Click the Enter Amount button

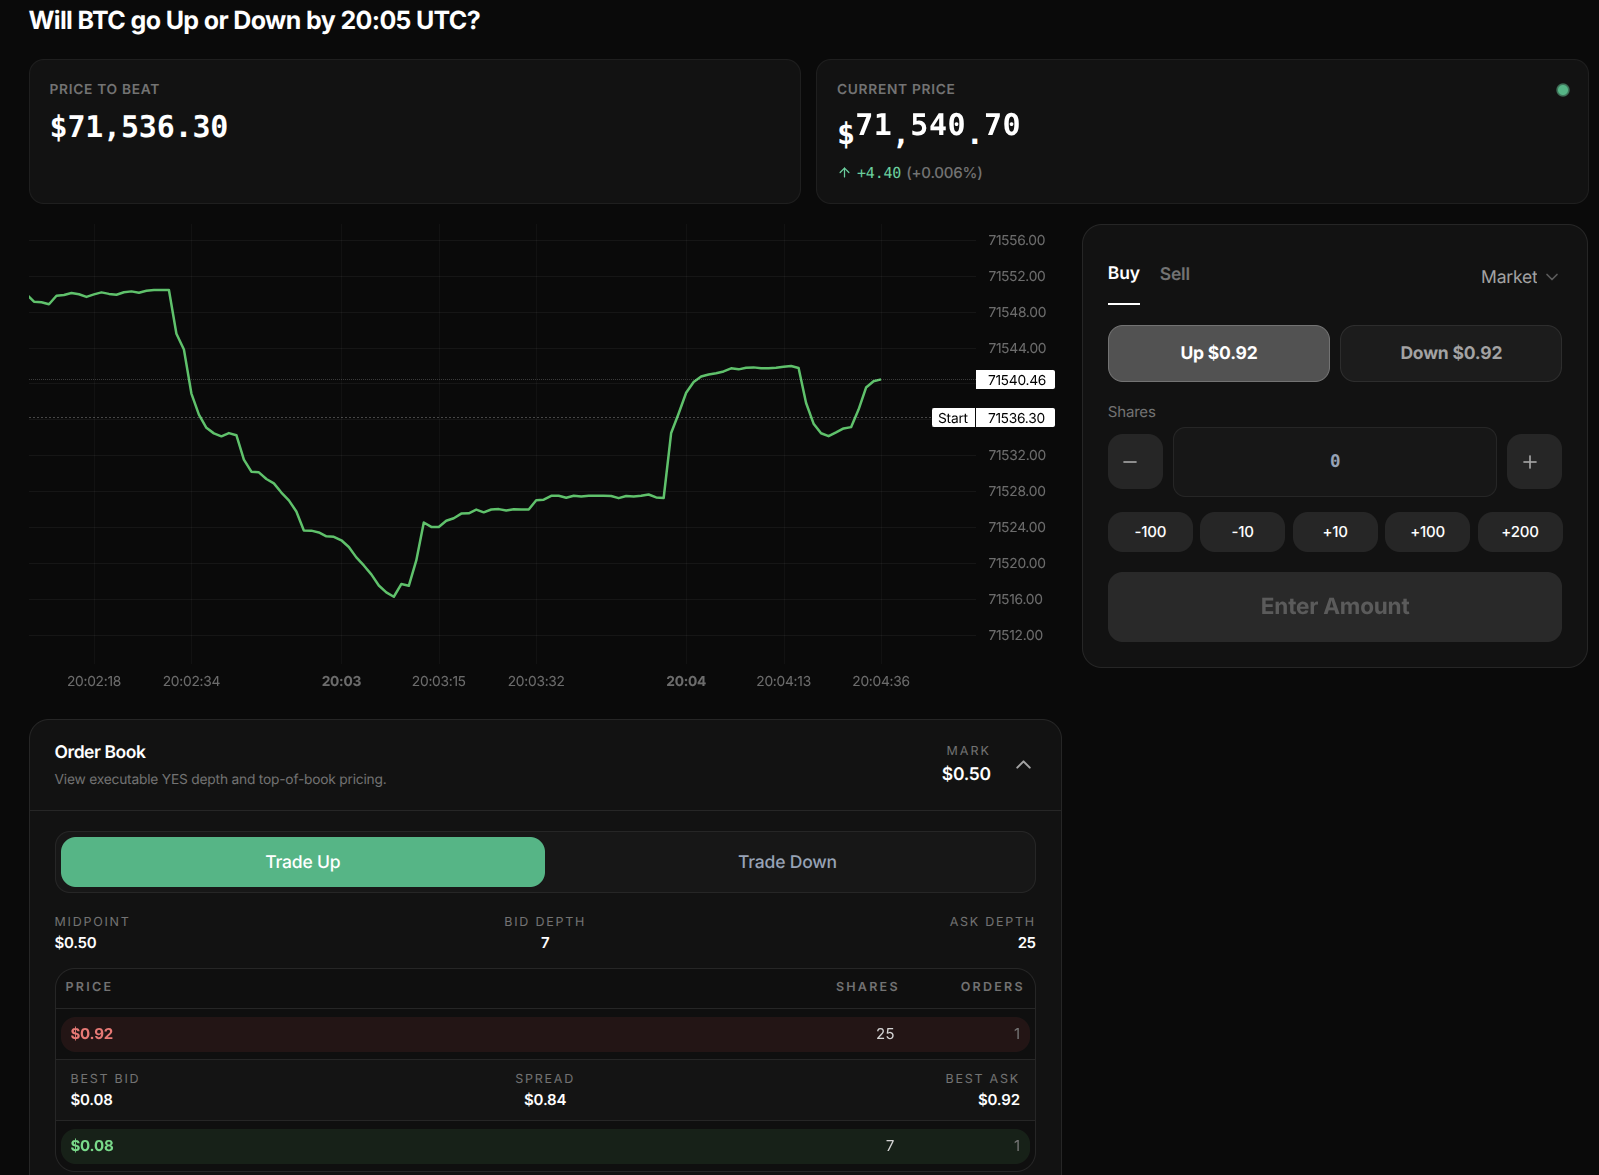click(x=1335, y=607)
